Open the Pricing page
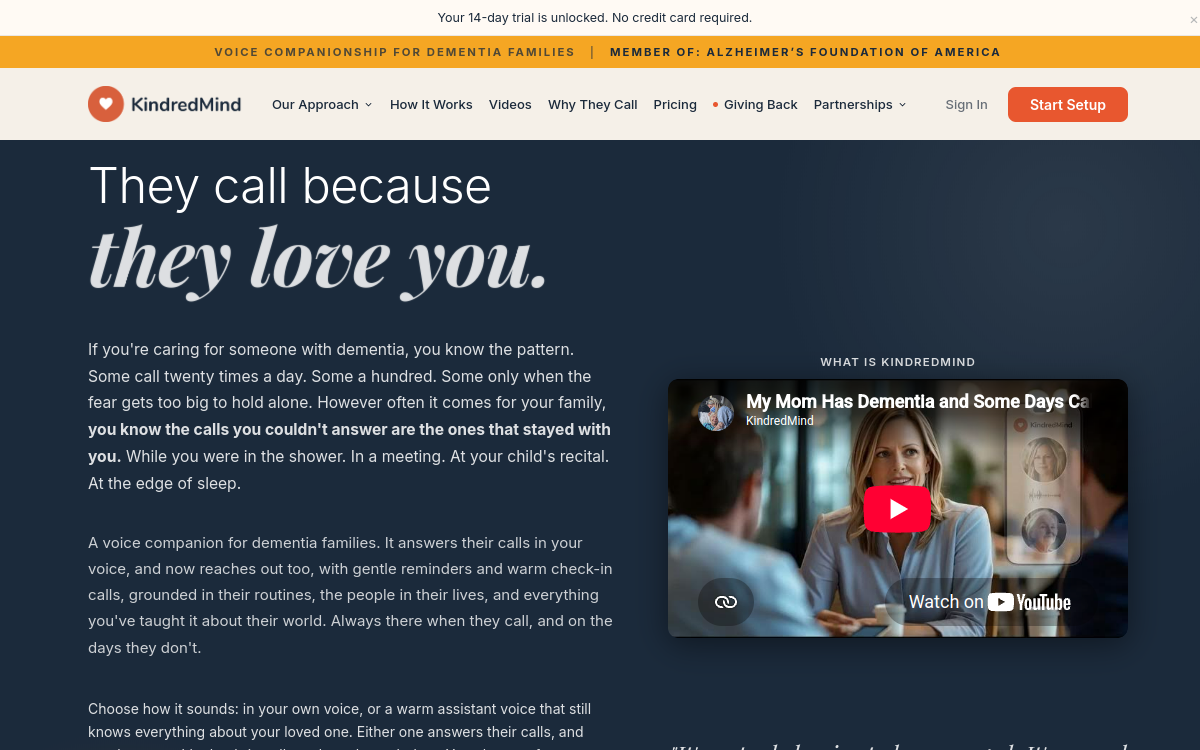This screenshot has height=750, width=1200. click(x=675, y=105)
